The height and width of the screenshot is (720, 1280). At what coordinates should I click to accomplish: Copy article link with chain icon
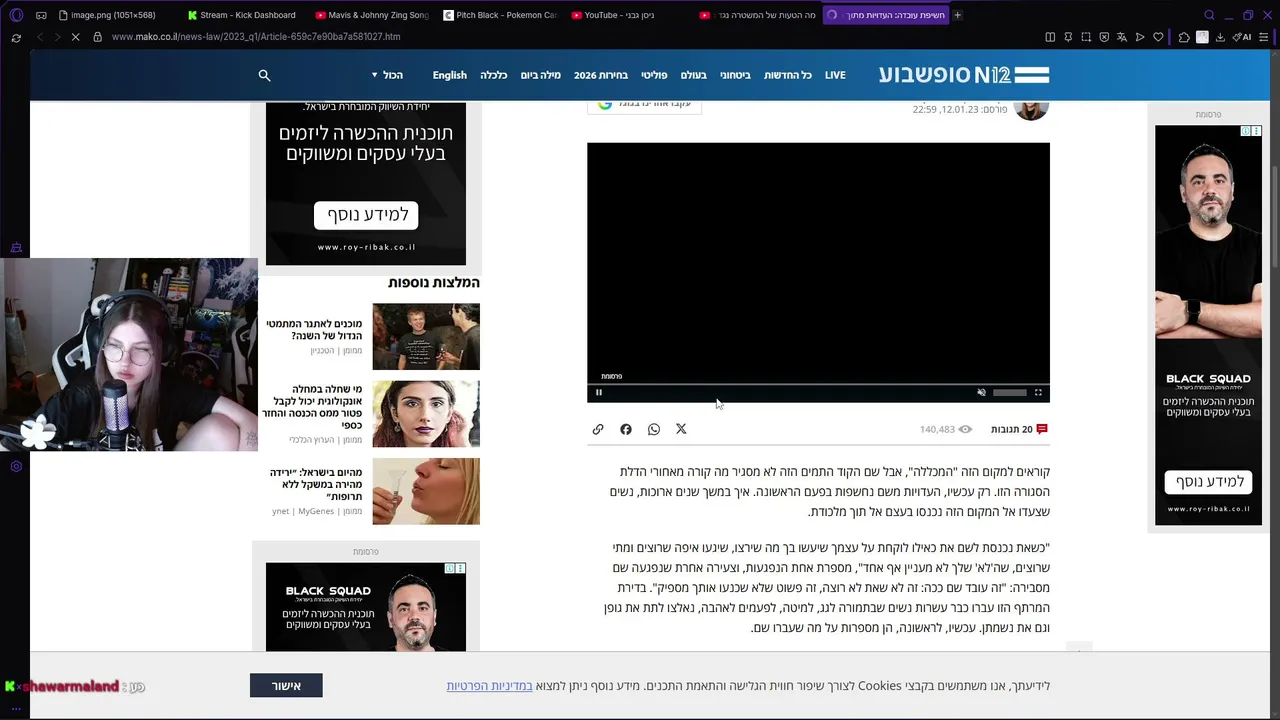coord(598,429)
